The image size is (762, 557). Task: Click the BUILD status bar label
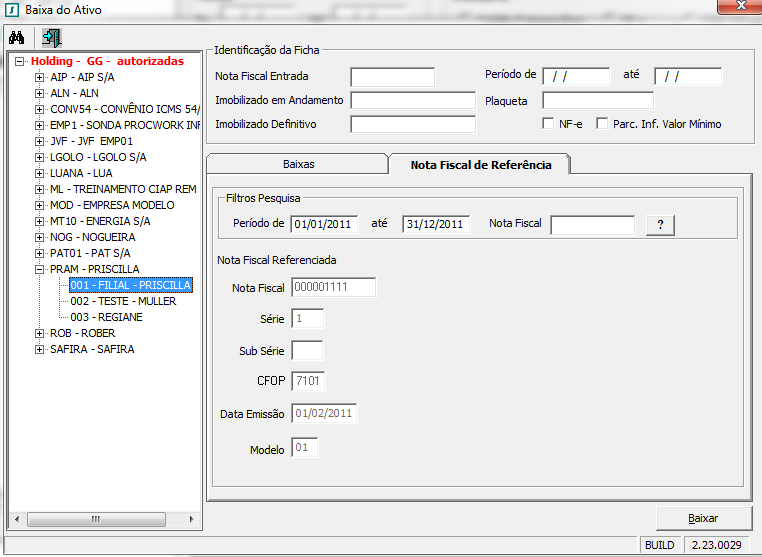coord(659,545)
